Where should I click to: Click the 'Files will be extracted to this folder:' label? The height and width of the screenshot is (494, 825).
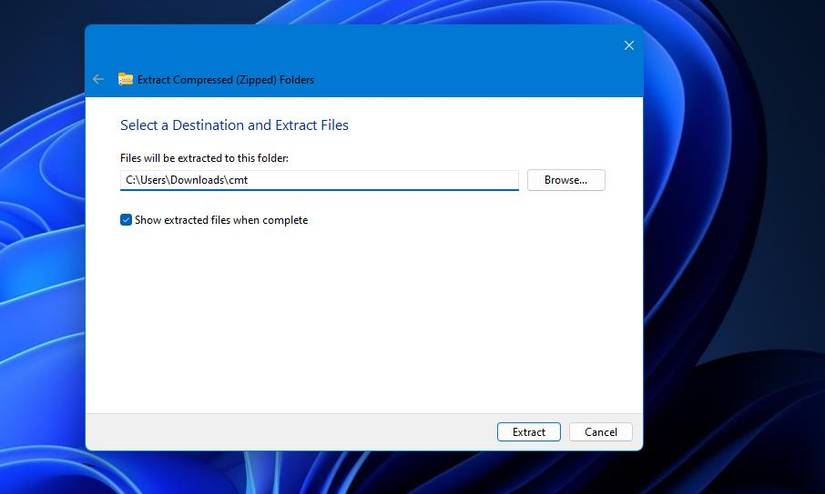[204, 158]
